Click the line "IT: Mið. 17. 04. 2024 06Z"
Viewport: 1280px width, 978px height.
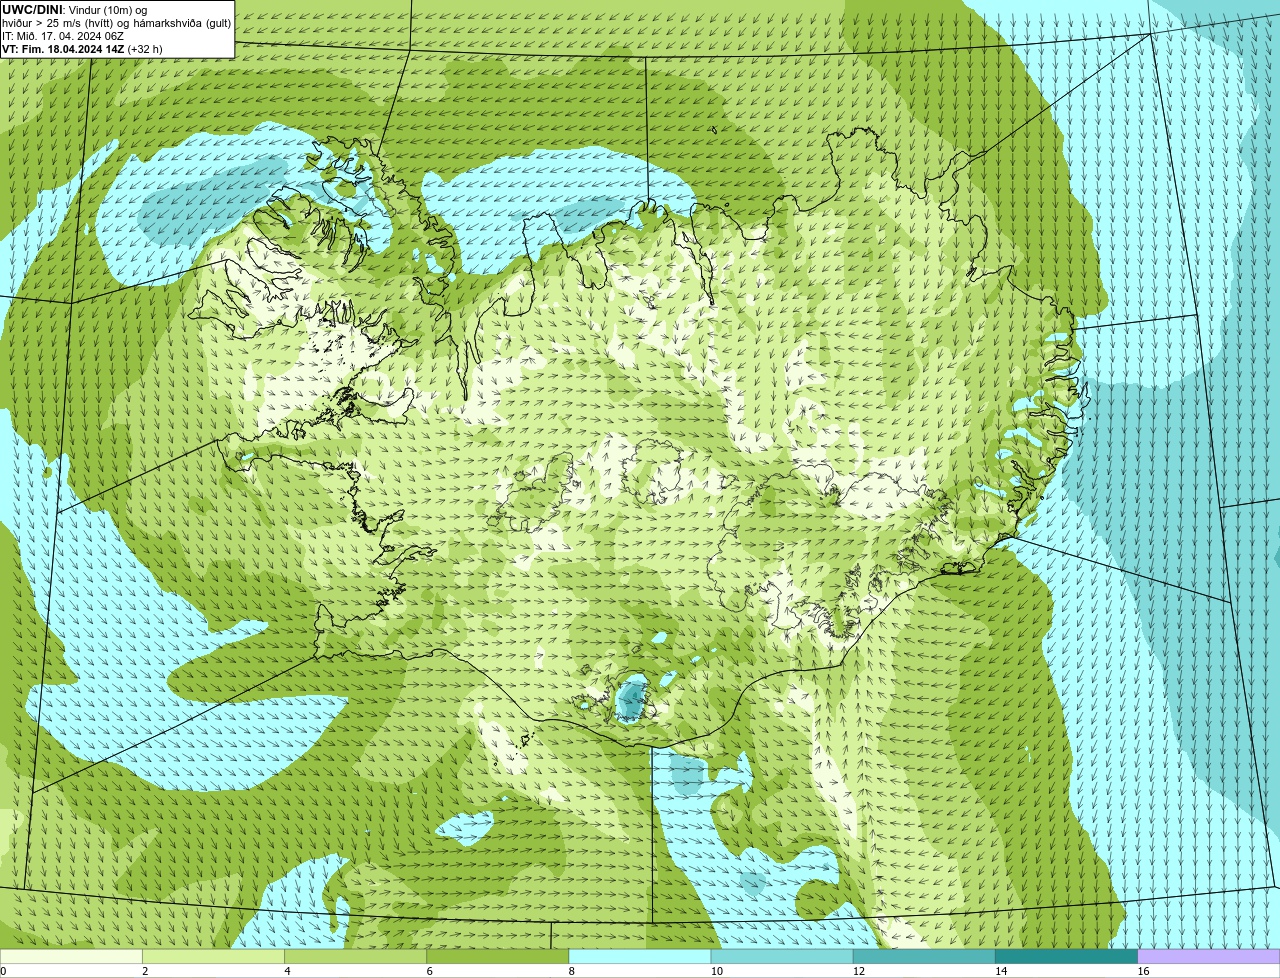click(x=63, y=35)
